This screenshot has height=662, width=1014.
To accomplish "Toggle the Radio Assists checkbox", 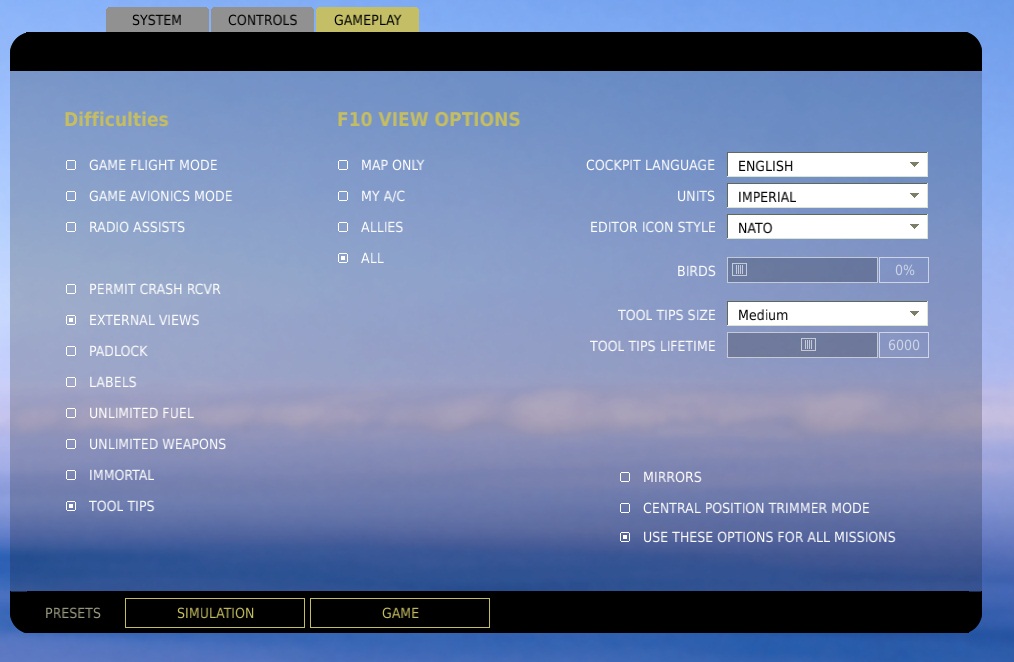I will [x=71, y=228].
